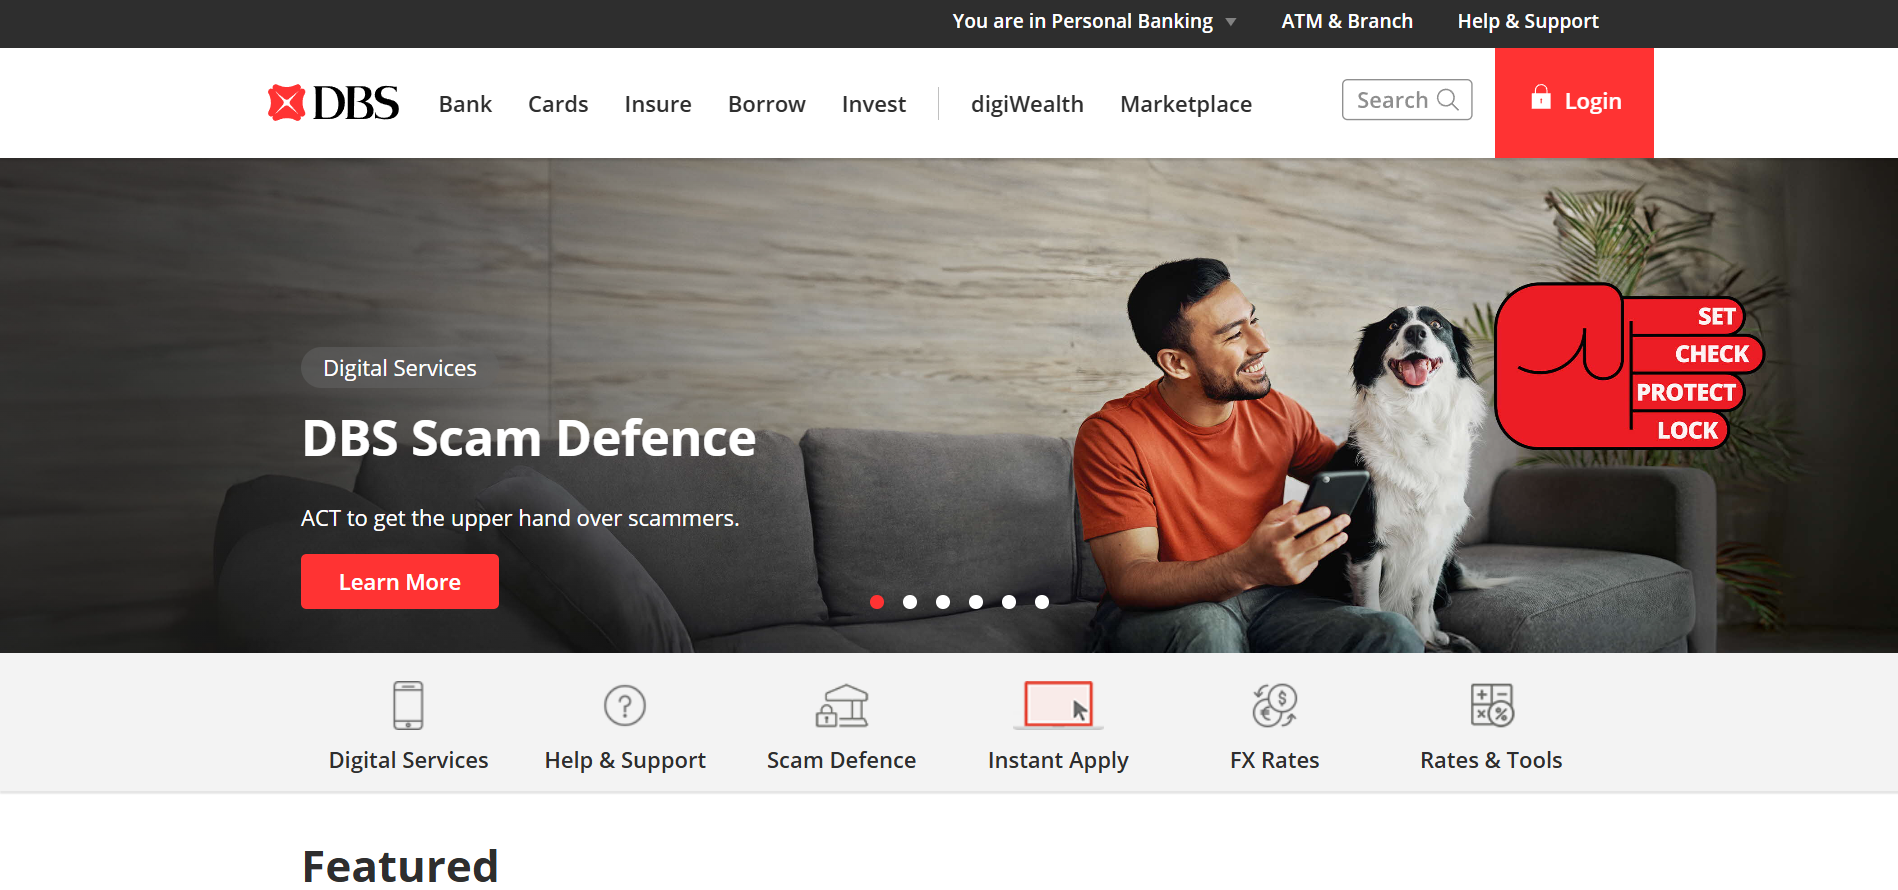Click the FX Rates quick link label
This screenshot has width=1898, height=890.
pyautogui.click(x=1275, y=760)
